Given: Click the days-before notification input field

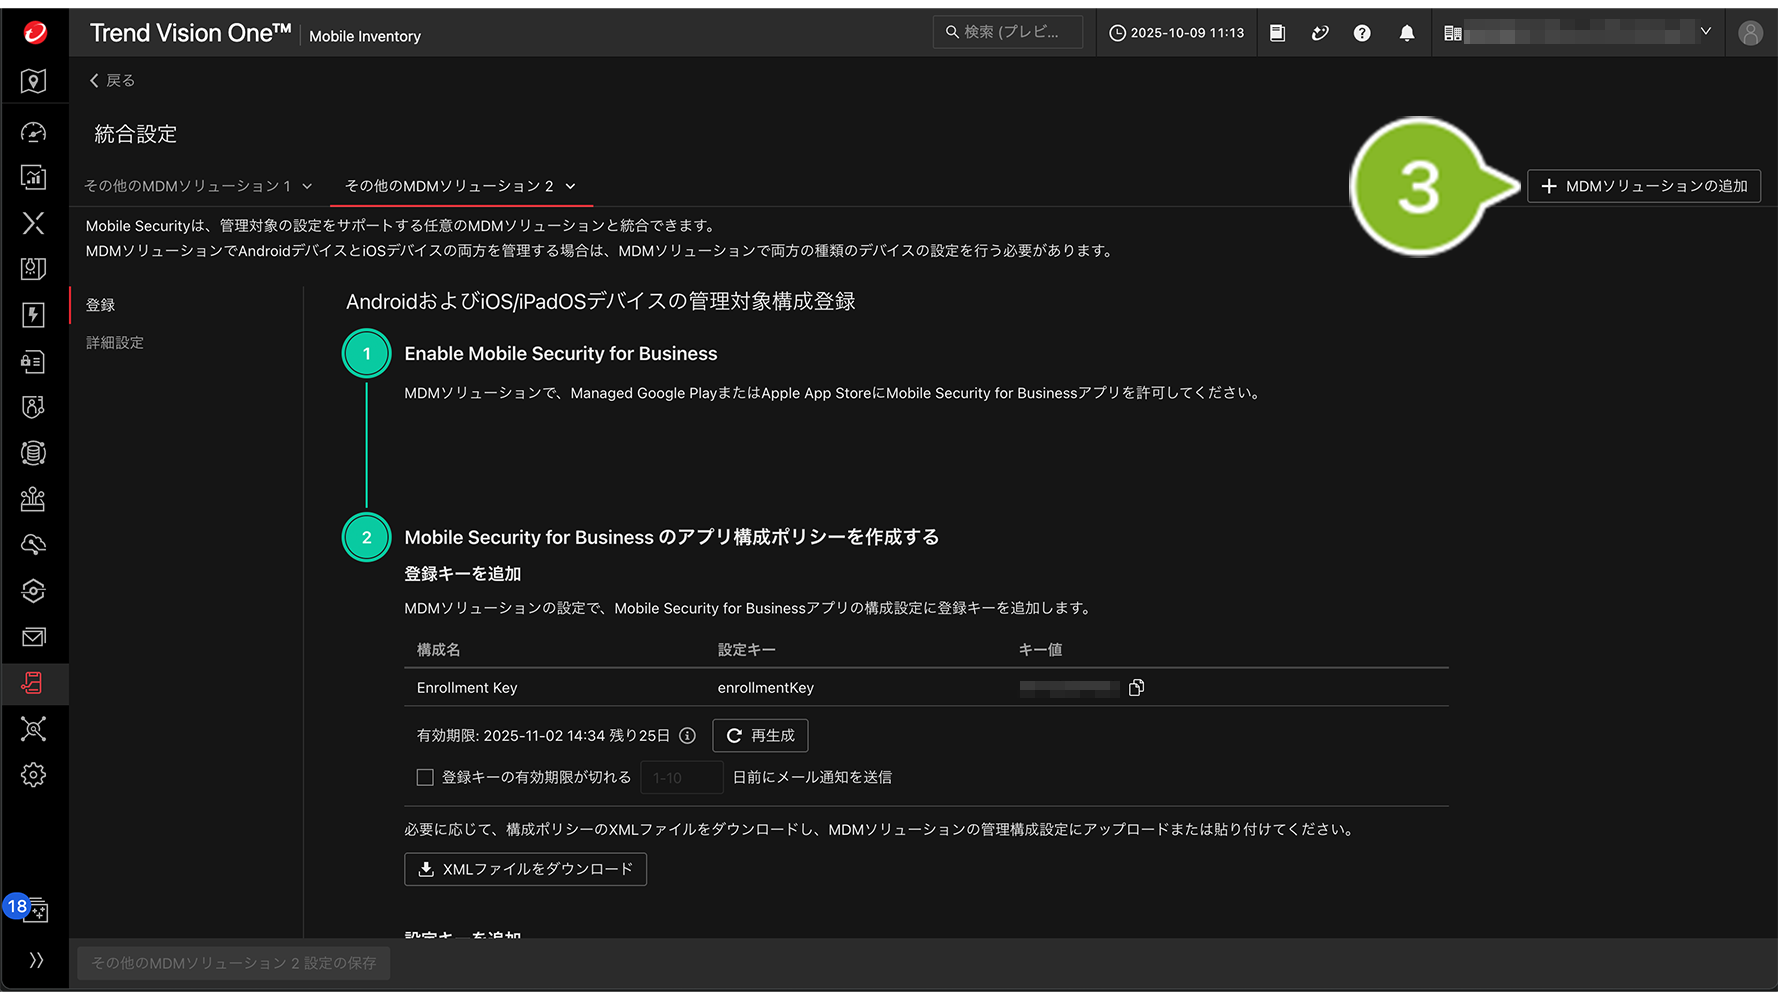Looking at the screenshot, I should [x=681, y=777].
